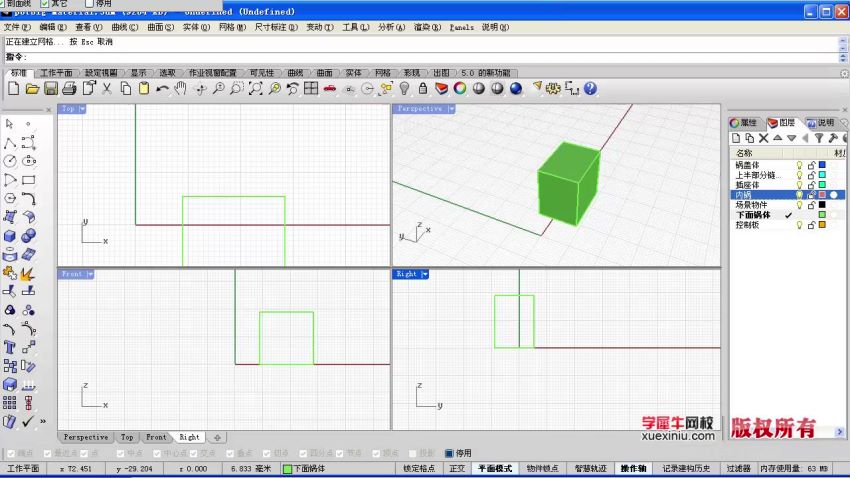Toggle the 停用 osnap checkbox

tap(449, 453)
